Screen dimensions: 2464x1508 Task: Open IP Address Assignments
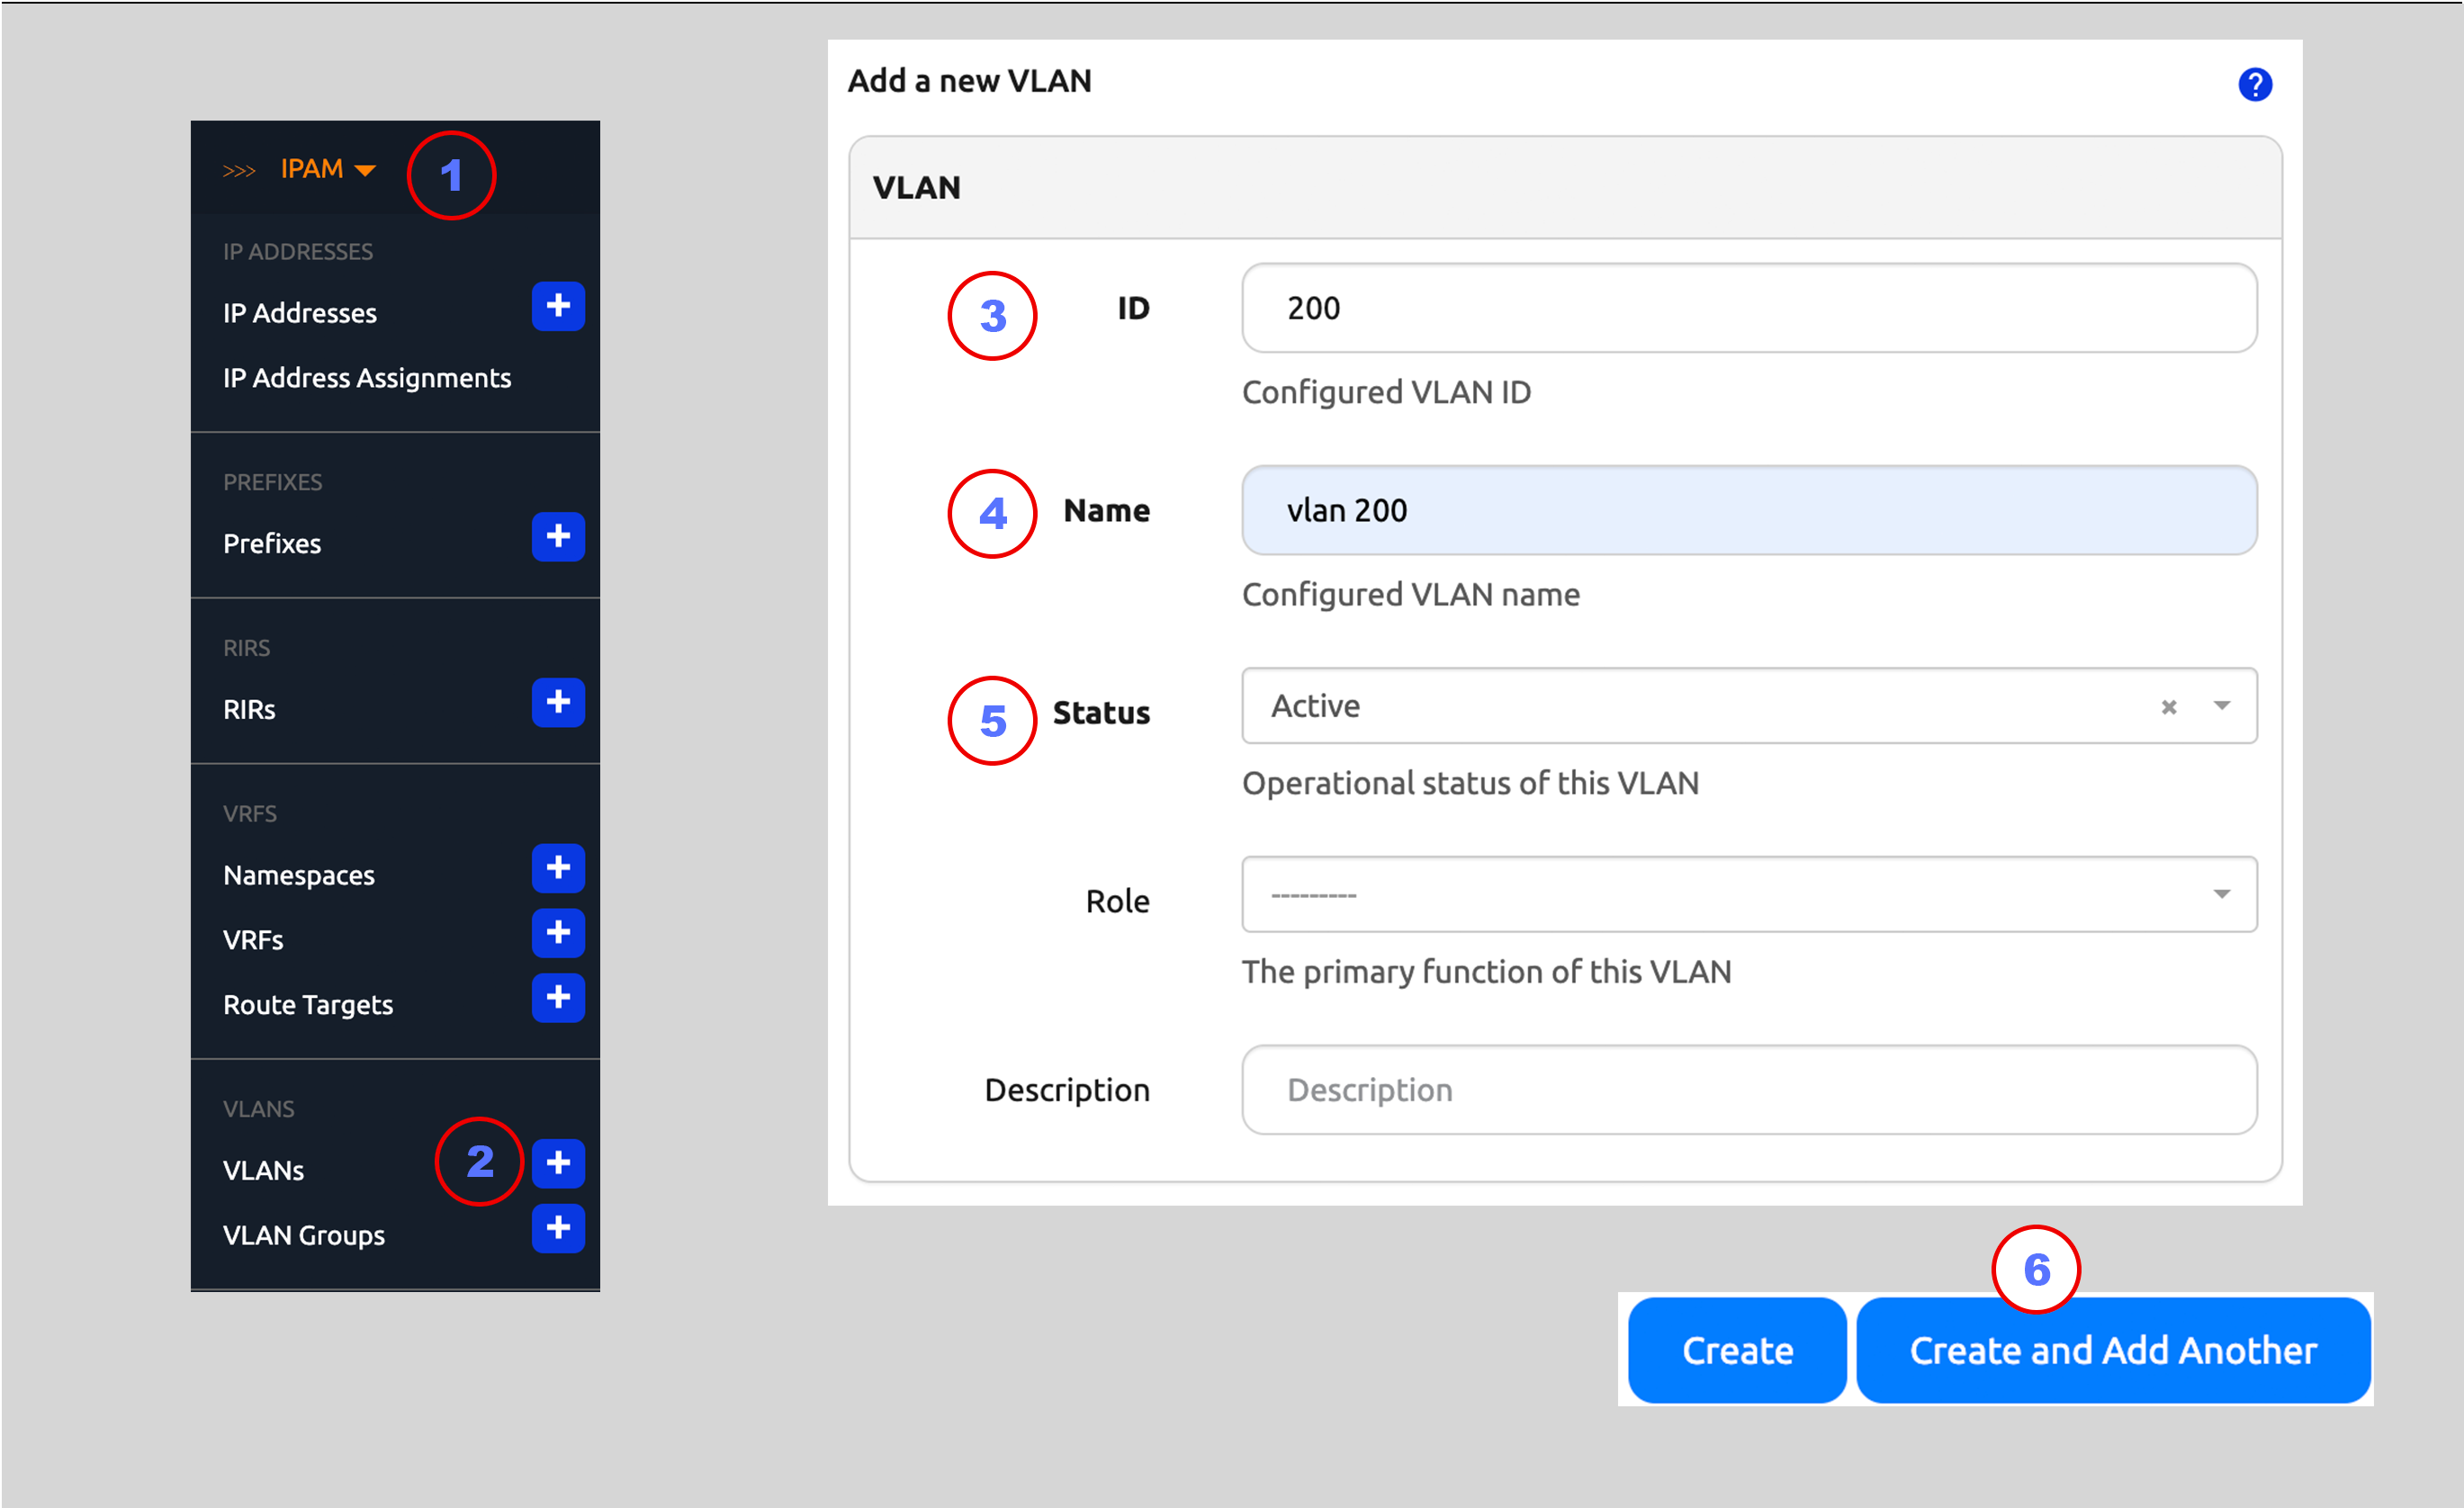click(366, 377)
